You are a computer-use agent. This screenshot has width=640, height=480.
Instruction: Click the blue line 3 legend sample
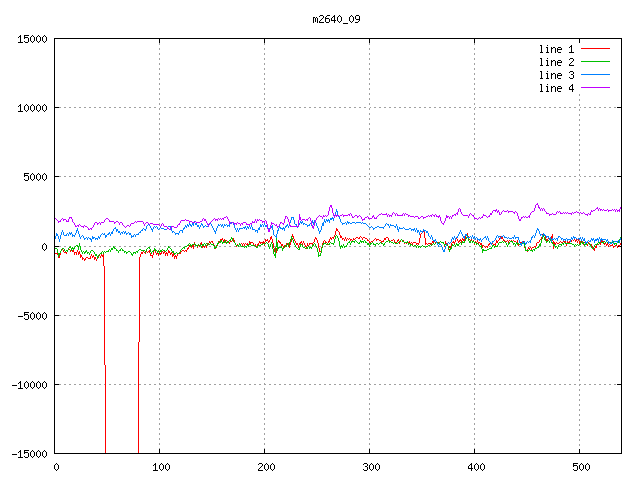pyautogui.click(x=595, y=75)
